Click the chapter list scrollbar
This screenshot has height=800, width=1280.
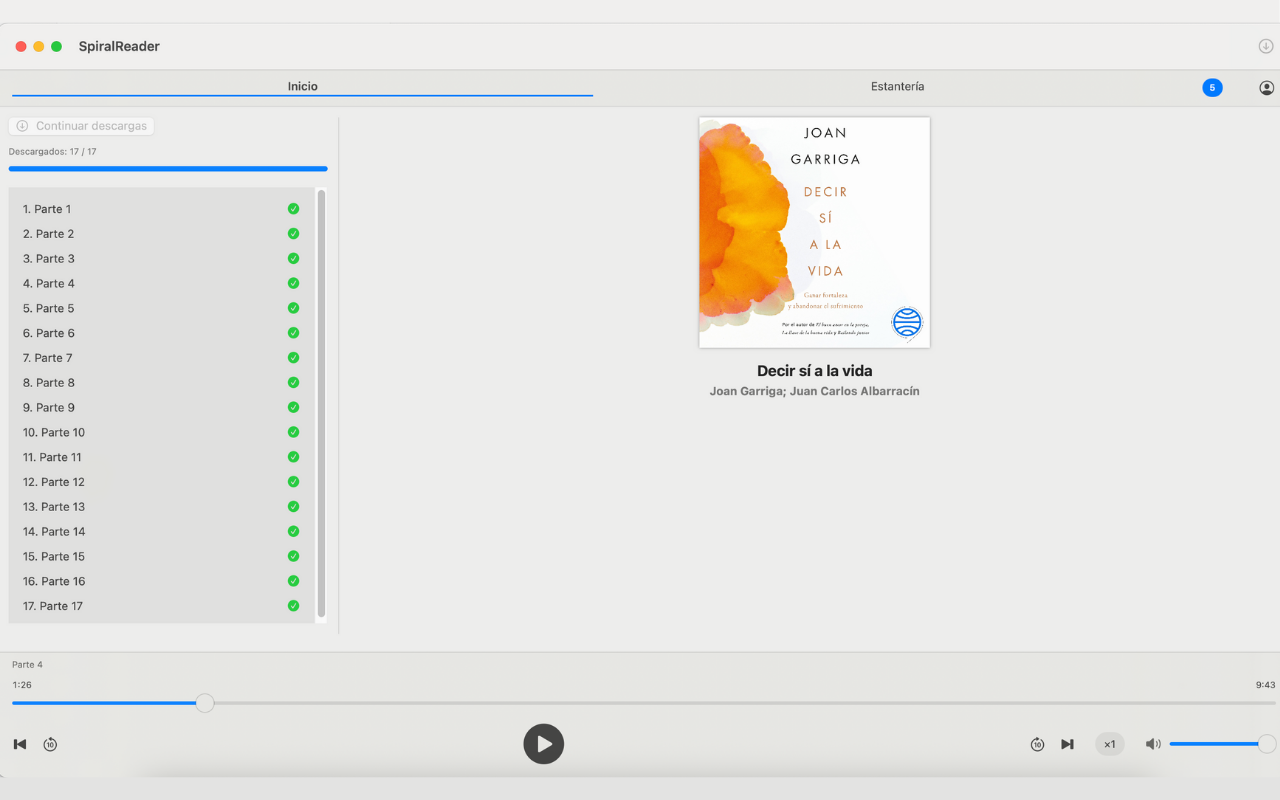[321, 404]
